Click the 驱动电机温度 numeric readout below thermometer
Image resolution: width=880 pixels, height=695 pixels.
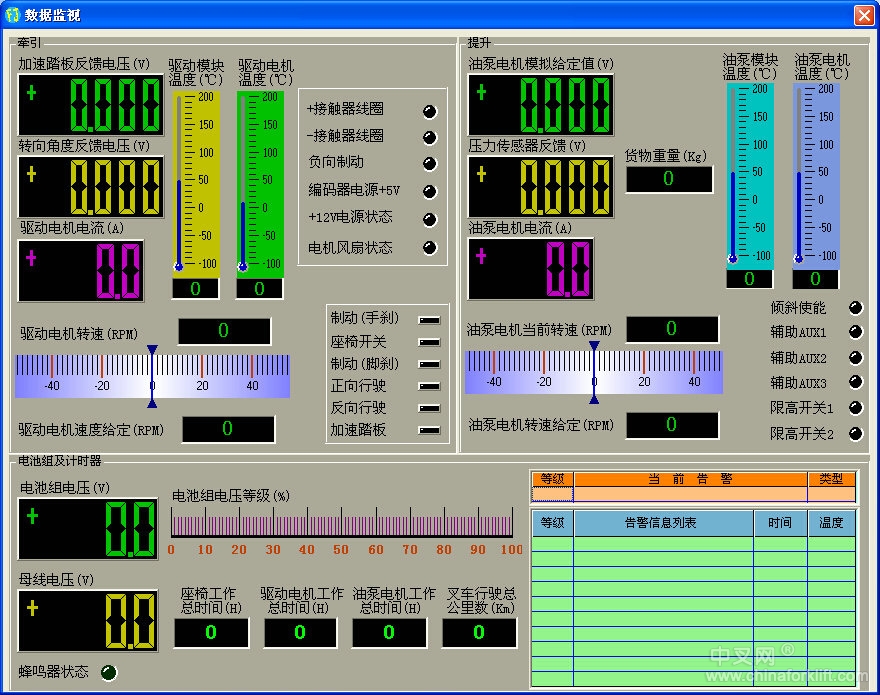[x=260, y=289]
